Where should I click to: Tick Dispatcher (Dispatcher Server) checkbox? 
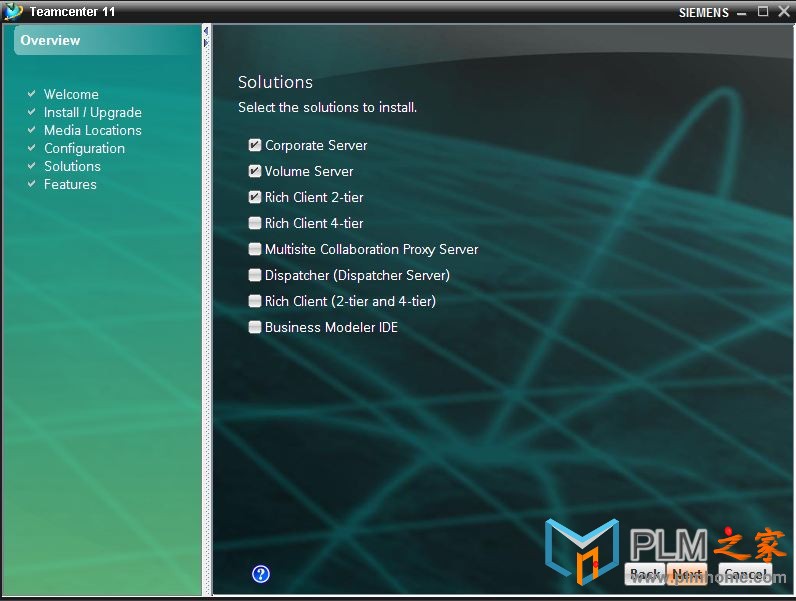[255, 275]
